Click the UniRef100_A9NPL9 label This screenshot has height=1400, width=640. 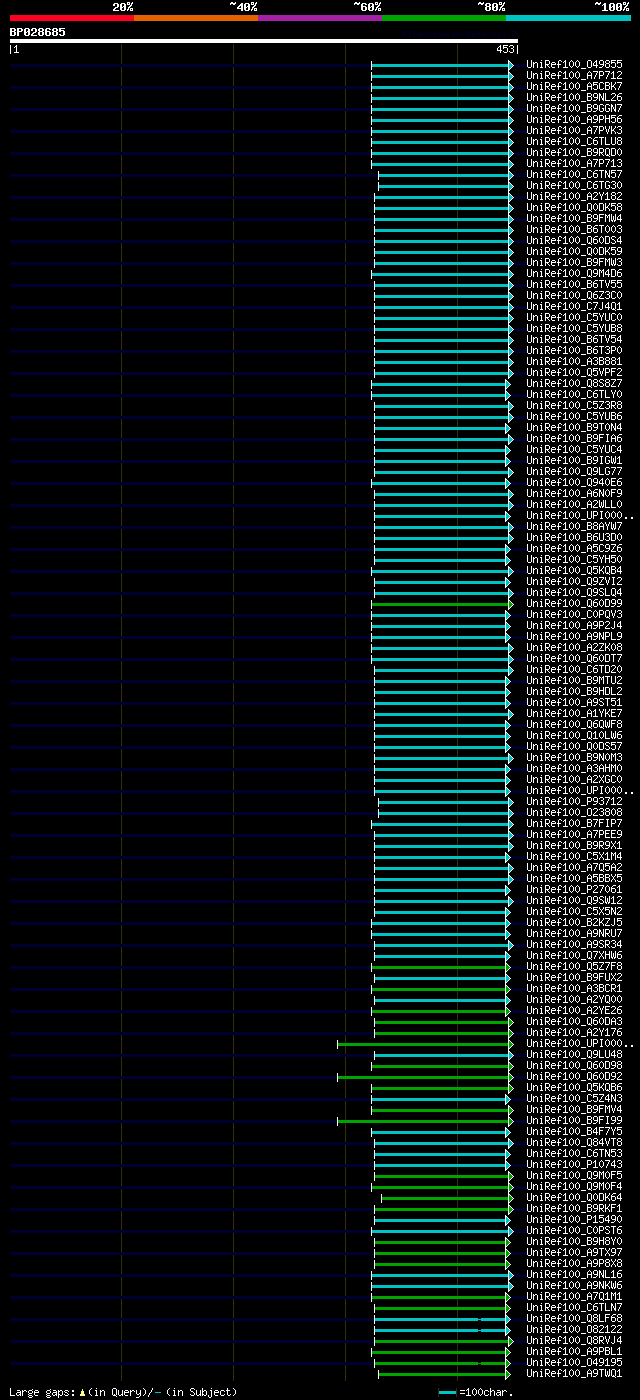coord(574,636)
